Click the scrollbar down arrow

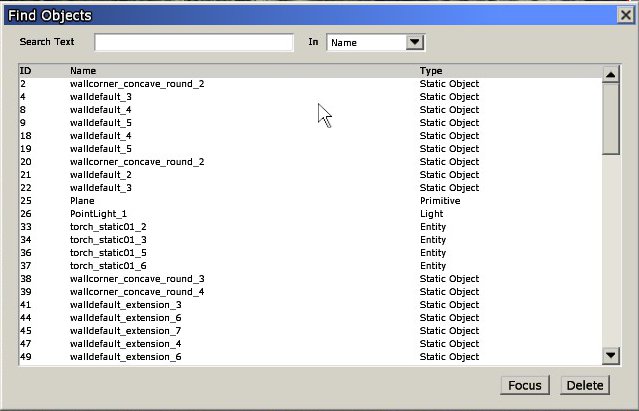coord(611,356)
